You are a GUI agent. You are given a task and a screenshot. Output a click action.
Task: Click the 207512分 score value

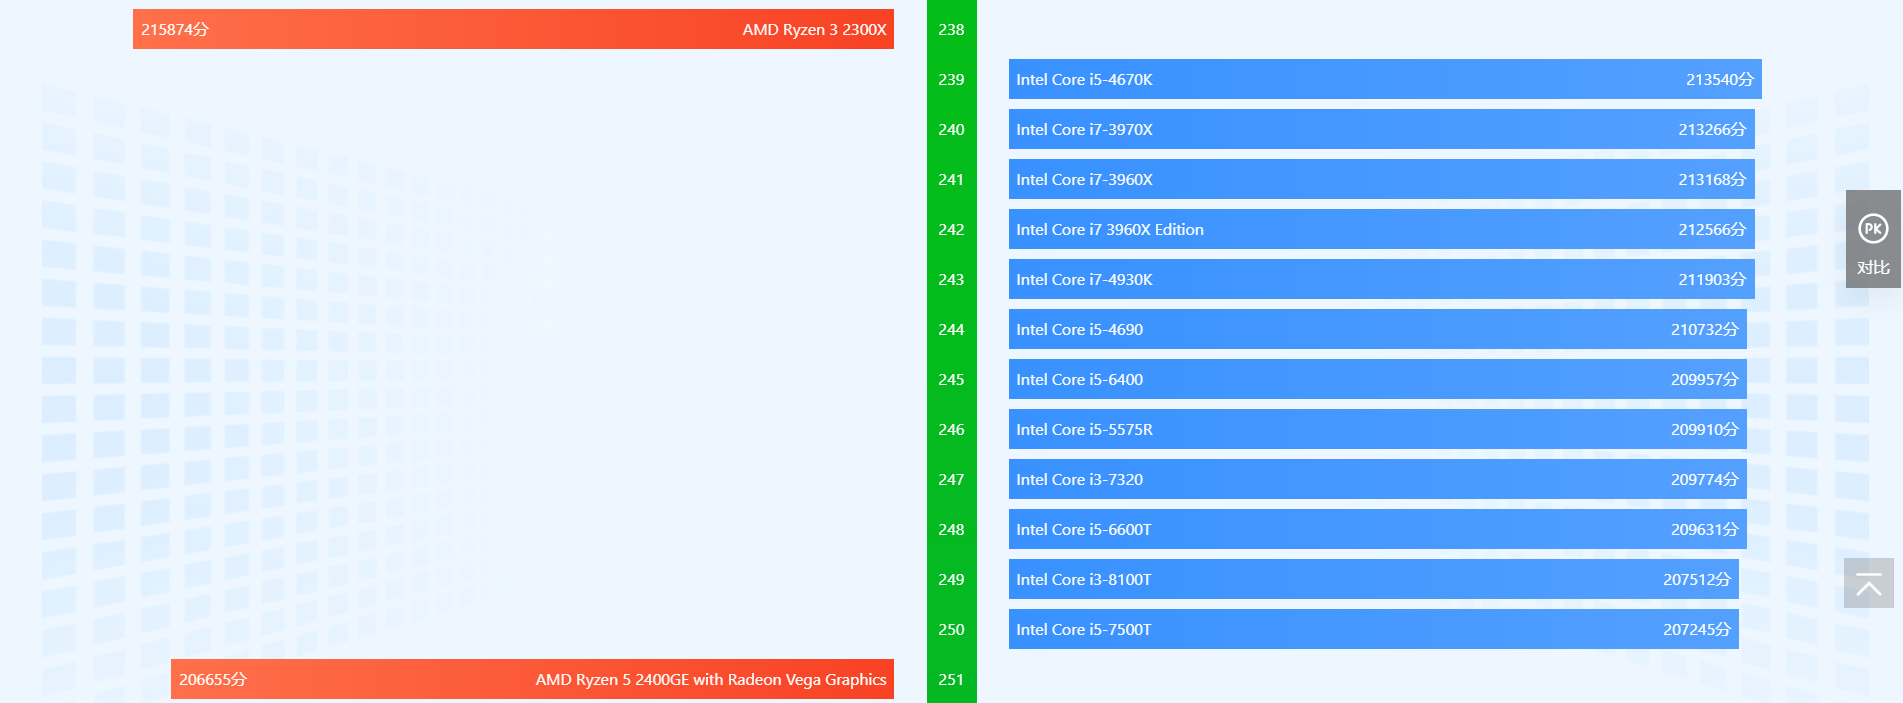click(x=1697, y=579)
